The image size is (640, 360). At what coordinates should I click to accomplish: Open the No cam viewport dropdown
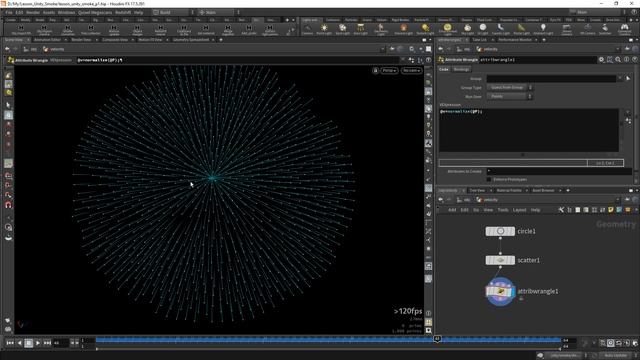point(411,71)
